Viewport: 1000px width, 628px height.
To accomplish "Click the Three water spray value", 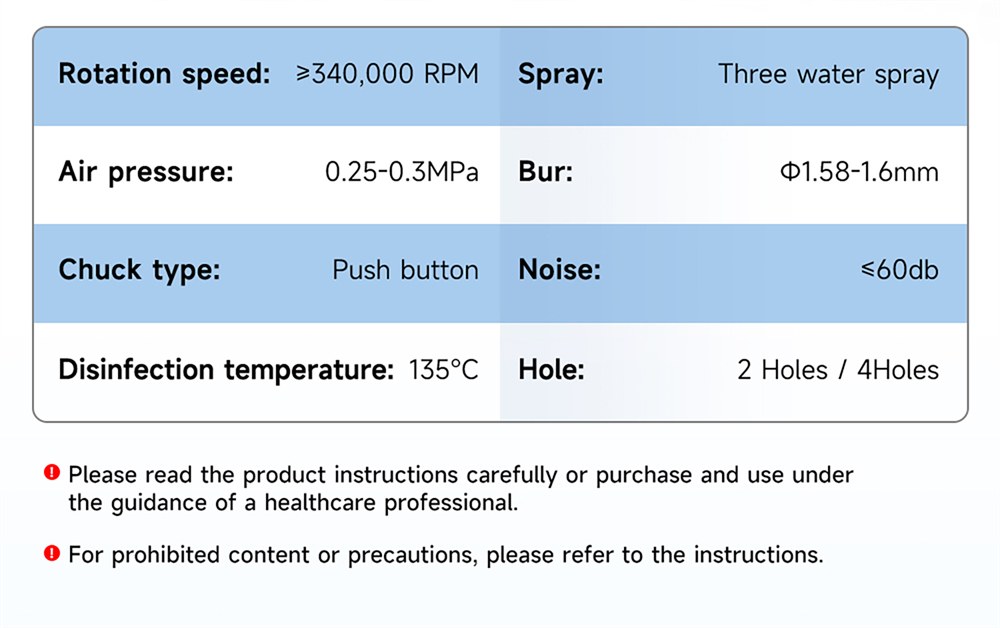I will 828,75.
